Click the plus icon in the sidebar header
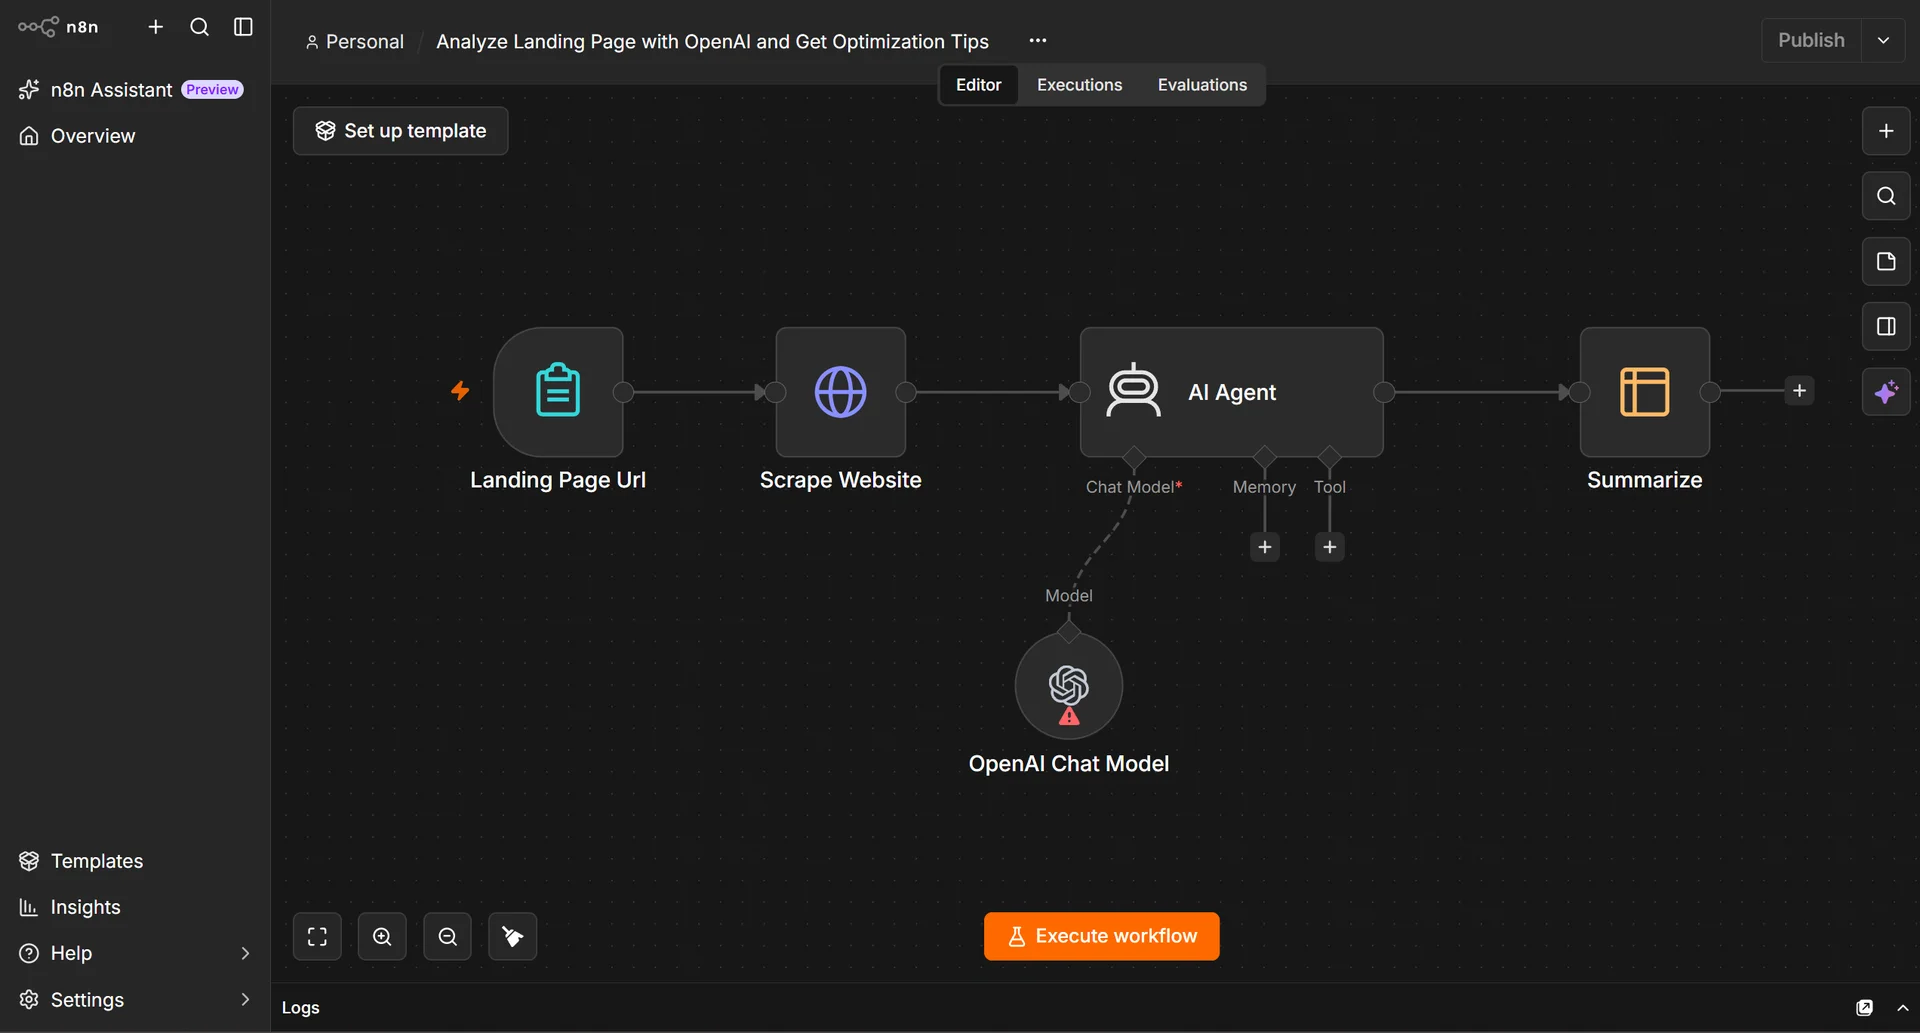 155,27
